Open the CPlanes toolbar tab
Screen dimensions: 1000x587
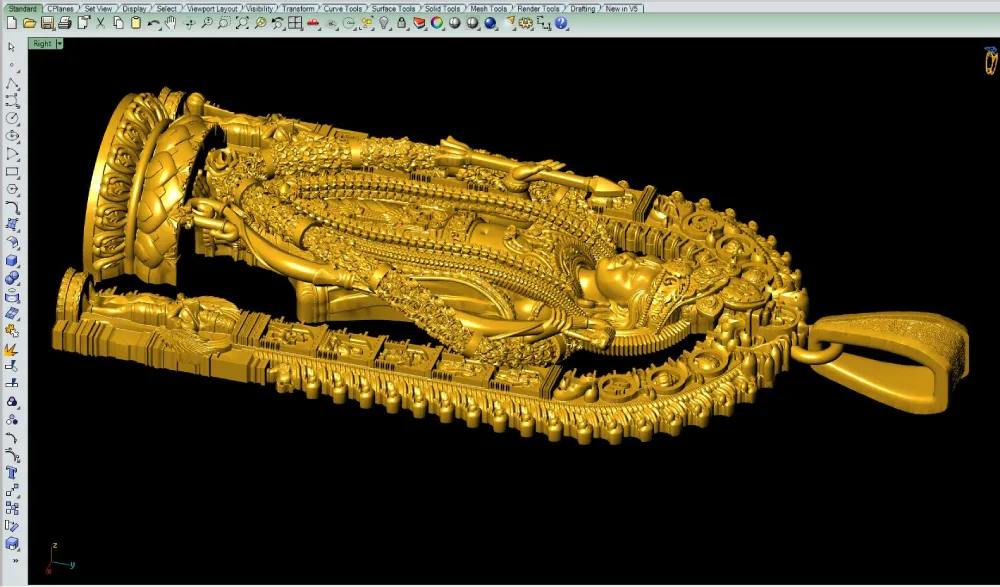point(61,8)
